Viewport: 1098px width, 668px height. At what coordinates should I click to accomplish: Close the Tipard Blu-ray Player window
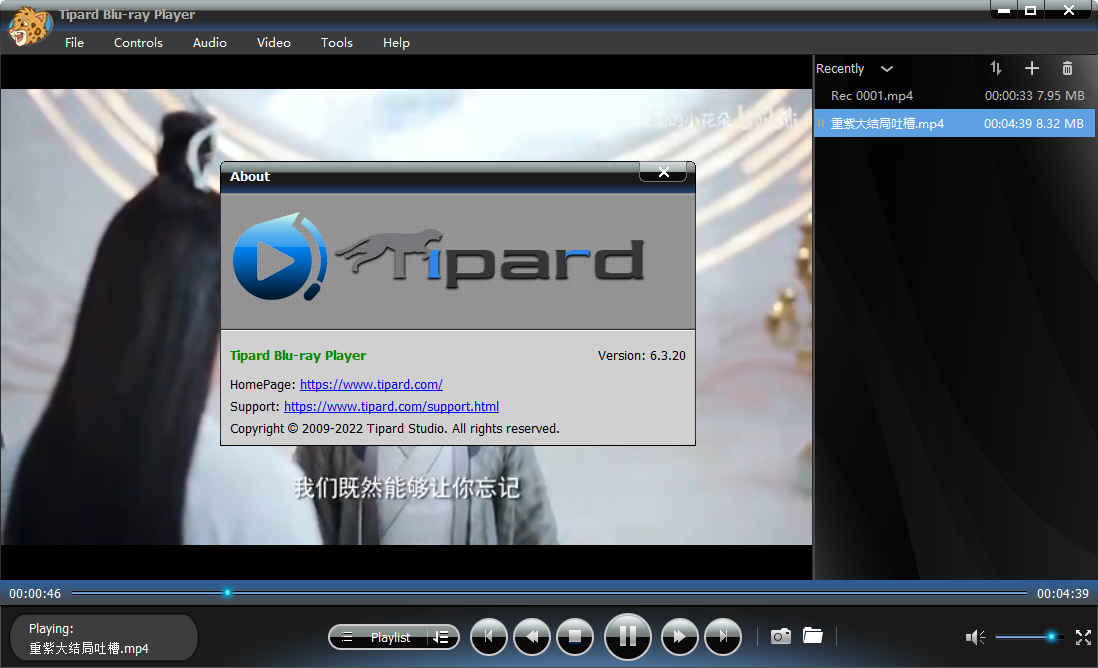1069,10
